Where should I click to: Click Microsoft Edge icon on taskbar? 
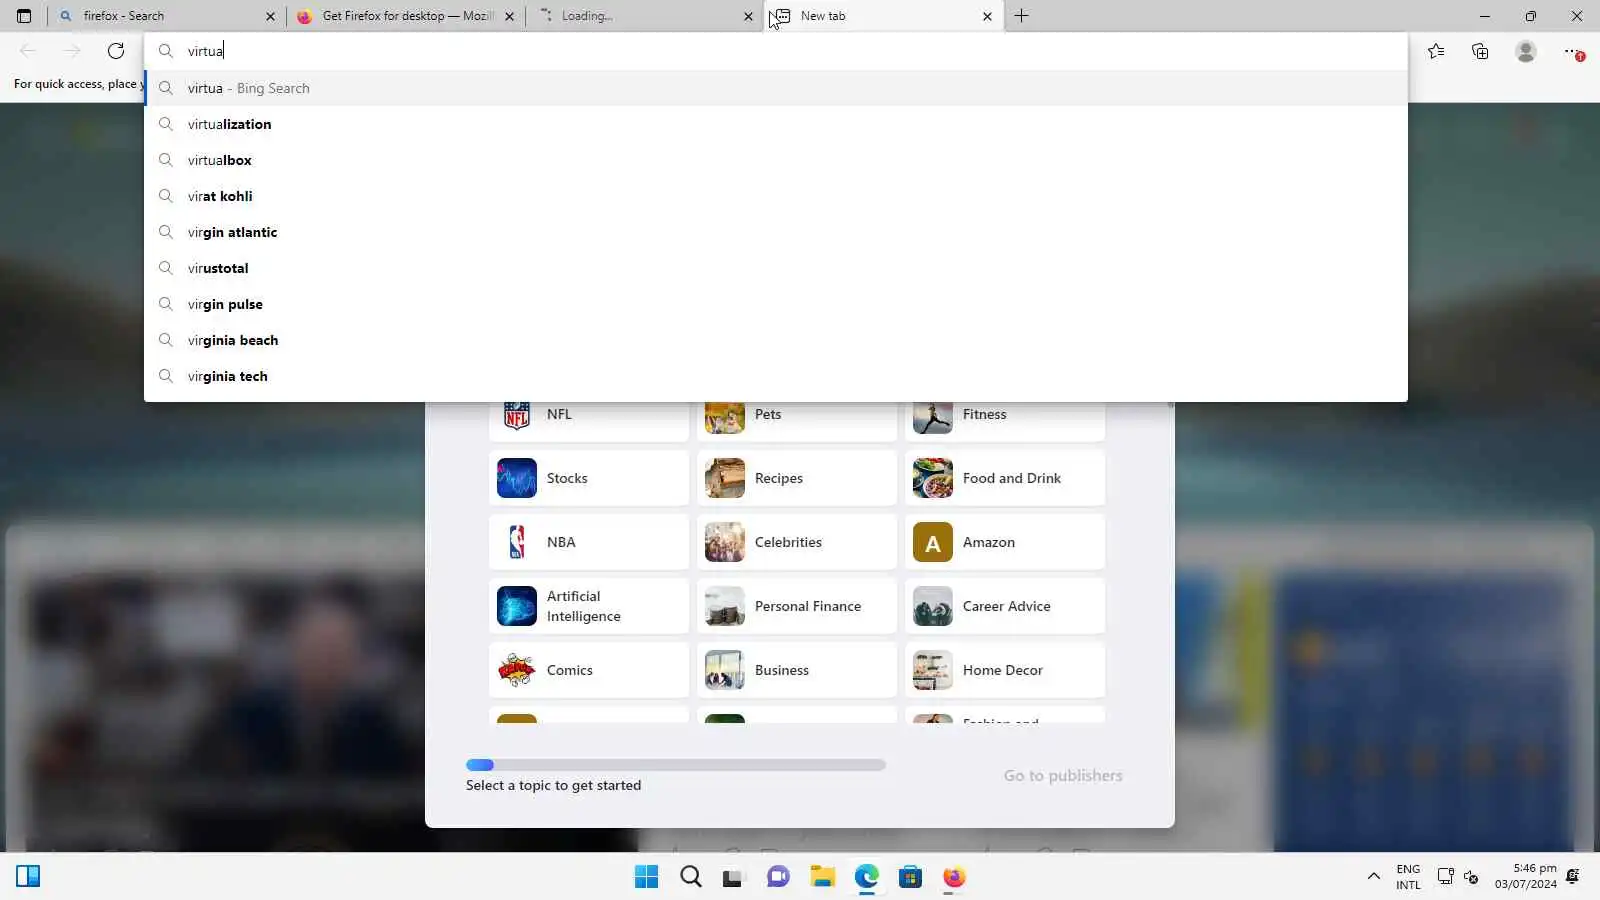[x=866, y=877]
